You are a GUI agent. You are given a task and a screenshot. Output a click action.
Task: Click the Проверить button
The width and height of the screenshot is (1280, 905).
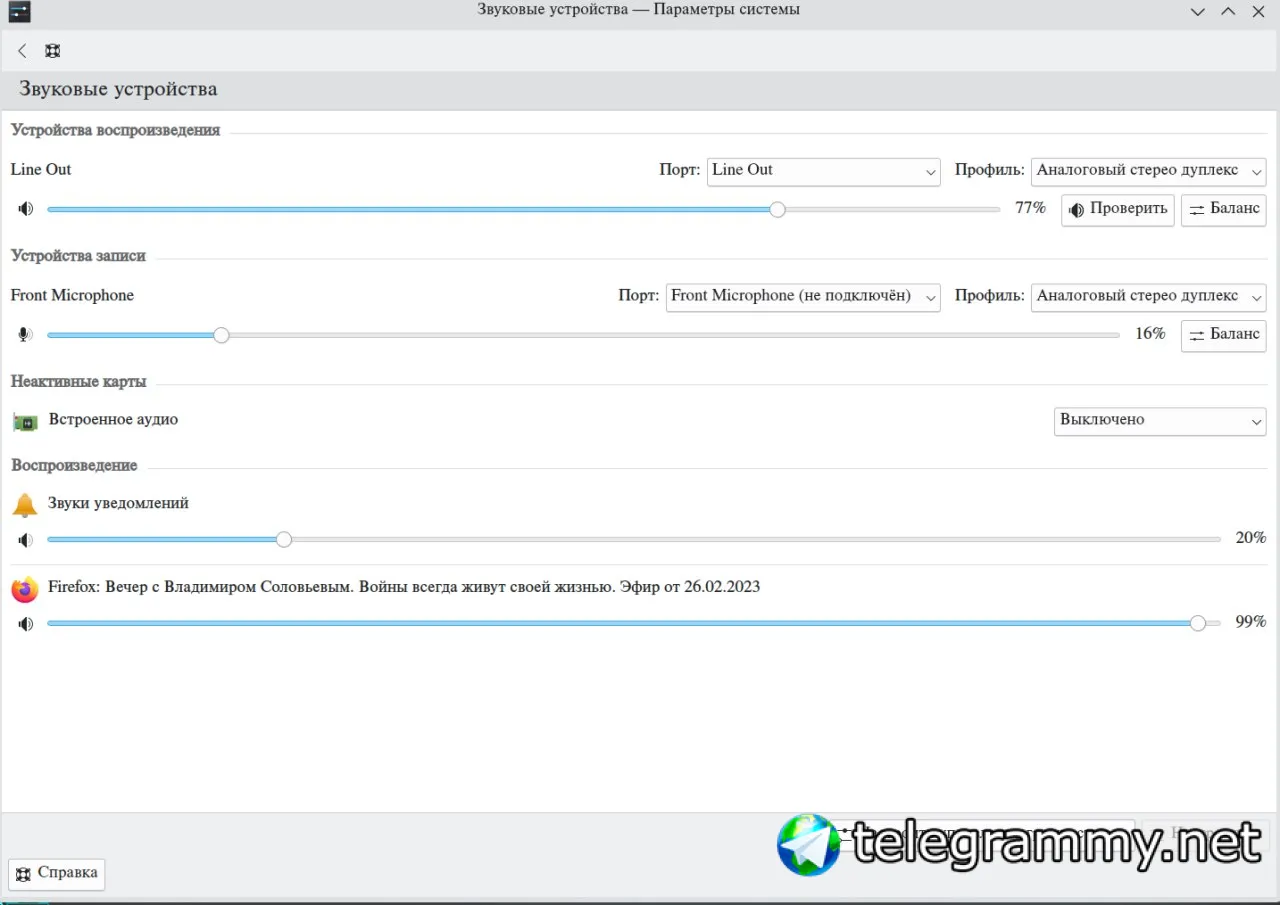[x=1118, y=210]
